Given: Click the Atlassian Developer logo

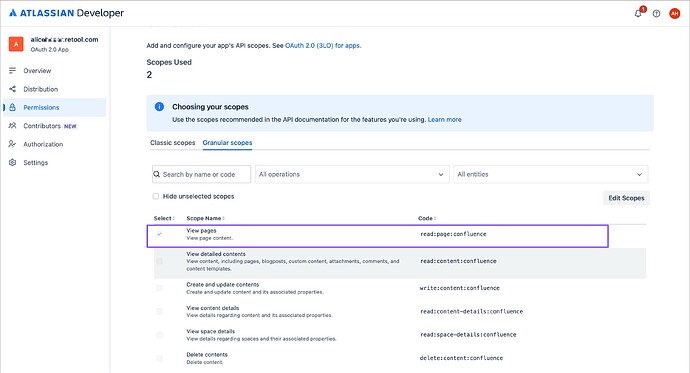Looking at the screenshot, I should [x=66, y=13].
